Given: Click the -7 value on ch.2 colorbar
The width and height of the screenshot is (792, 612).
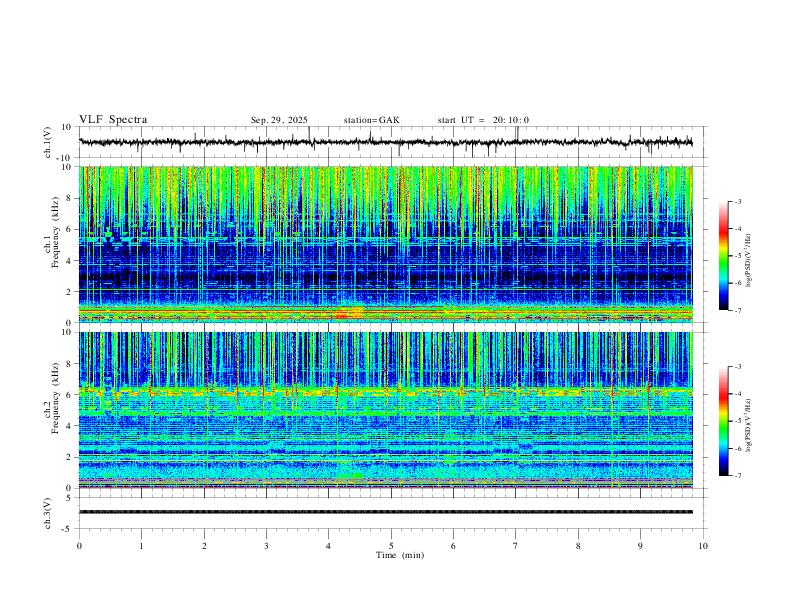Looking at the screenshot, I should (x=737, y=476).
